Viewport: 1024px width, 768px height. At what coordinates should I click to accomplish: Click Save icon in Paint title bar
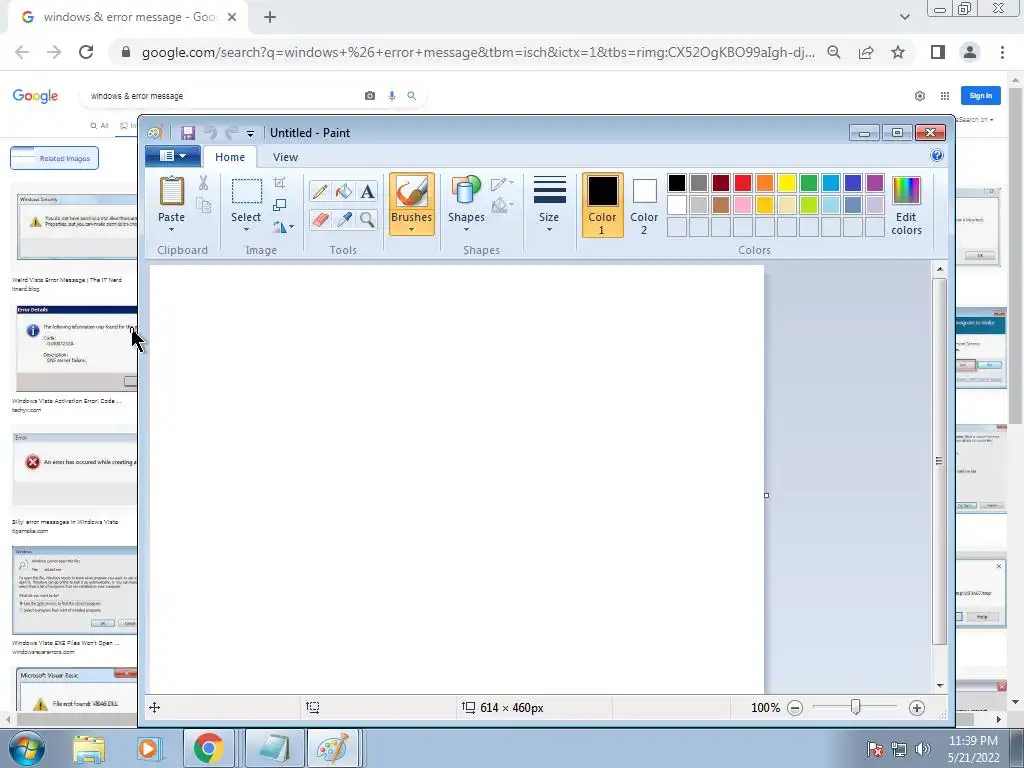188,133
